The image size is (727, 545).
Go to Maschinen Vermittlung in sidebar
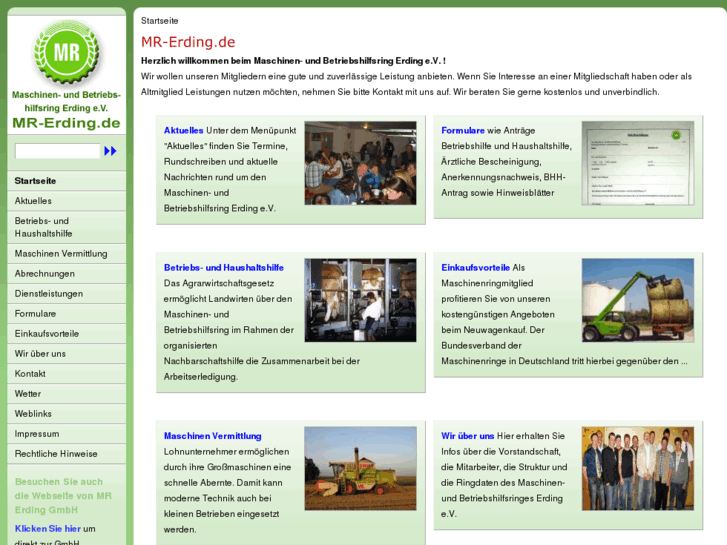coord(67,254)
